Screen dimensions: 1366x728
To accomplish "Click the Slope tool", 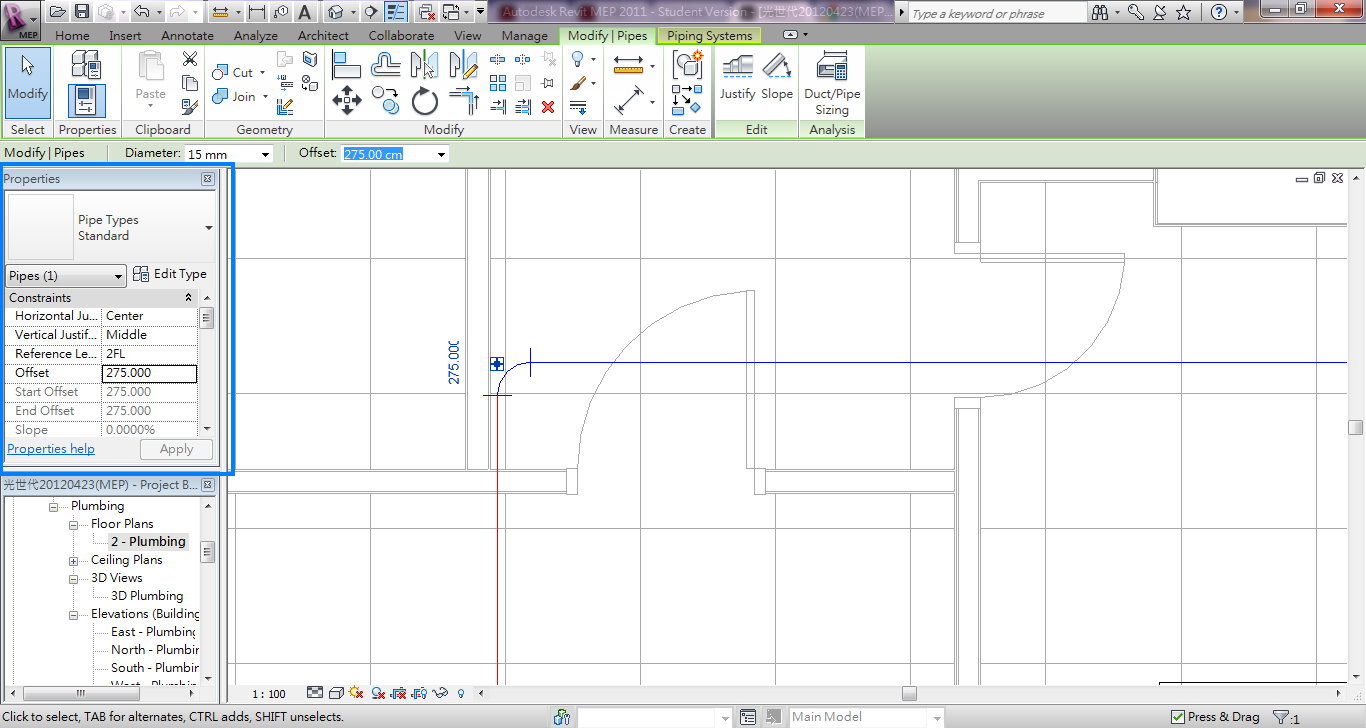I will point(777,77).
